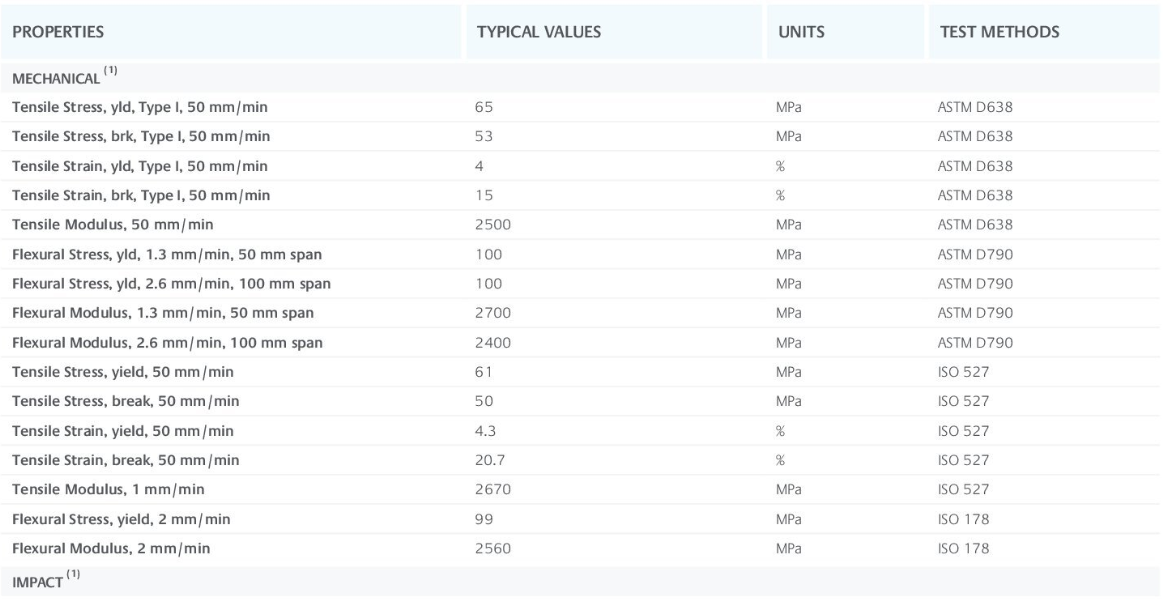Select Flexural Stress, yld, 2.6 mm/min row
Screen dimensions: 1163x599
(581, 283)
